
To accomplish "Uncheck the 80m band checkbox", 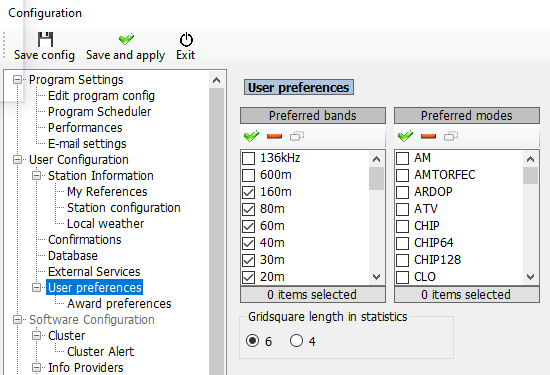I will pyautogui.click(x=249, y=209).
